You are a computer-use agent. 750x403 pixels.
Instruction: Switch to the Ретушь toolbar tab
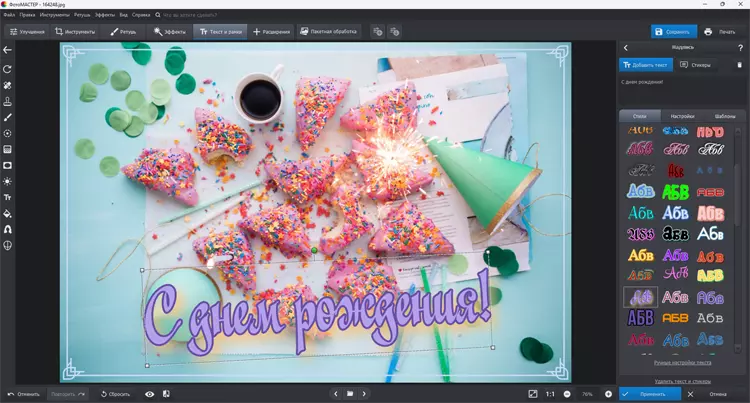(123, 32)
